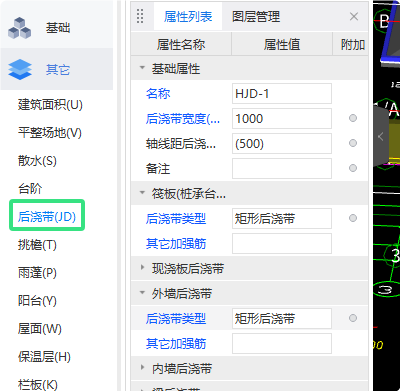Click the 轴线距后浇... property label
Image resolution: width=400 pixels, height=391 pixels.
click(181, 144)
